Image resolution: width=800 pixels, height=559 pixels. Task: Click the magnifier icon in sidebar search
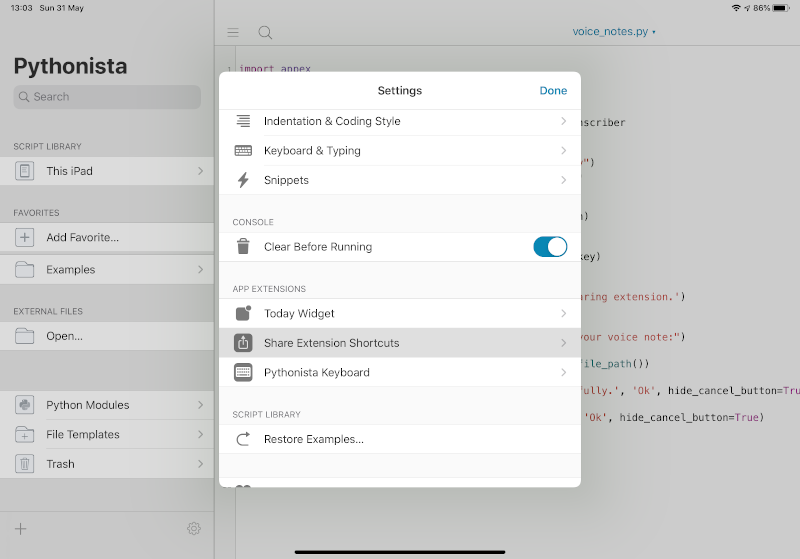click(x=24, y=97)
